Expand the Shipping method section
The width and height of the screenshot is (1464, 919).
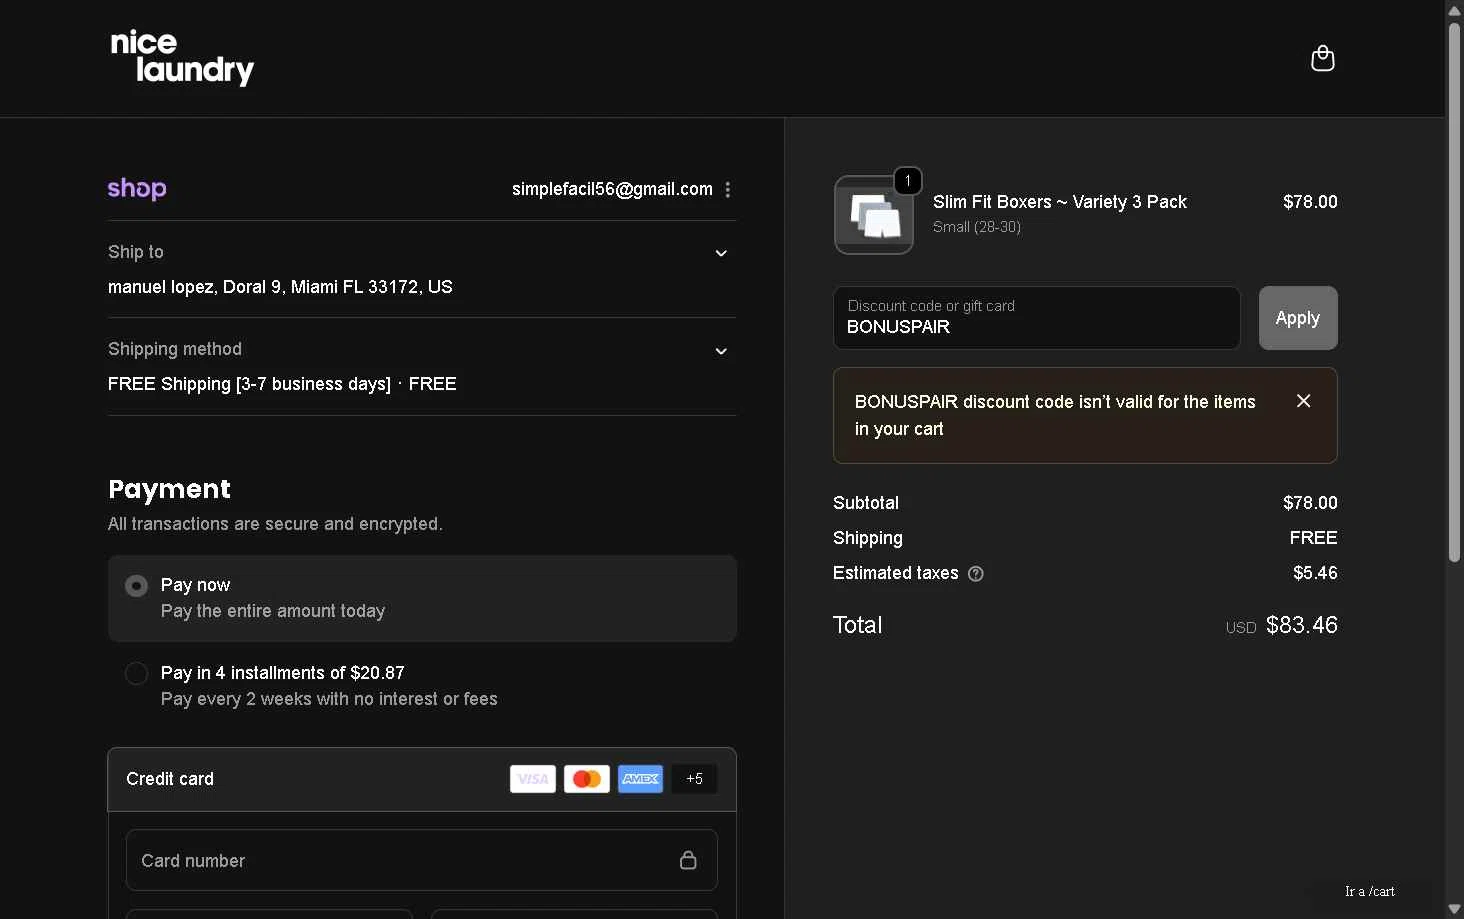tap(721, 351)
